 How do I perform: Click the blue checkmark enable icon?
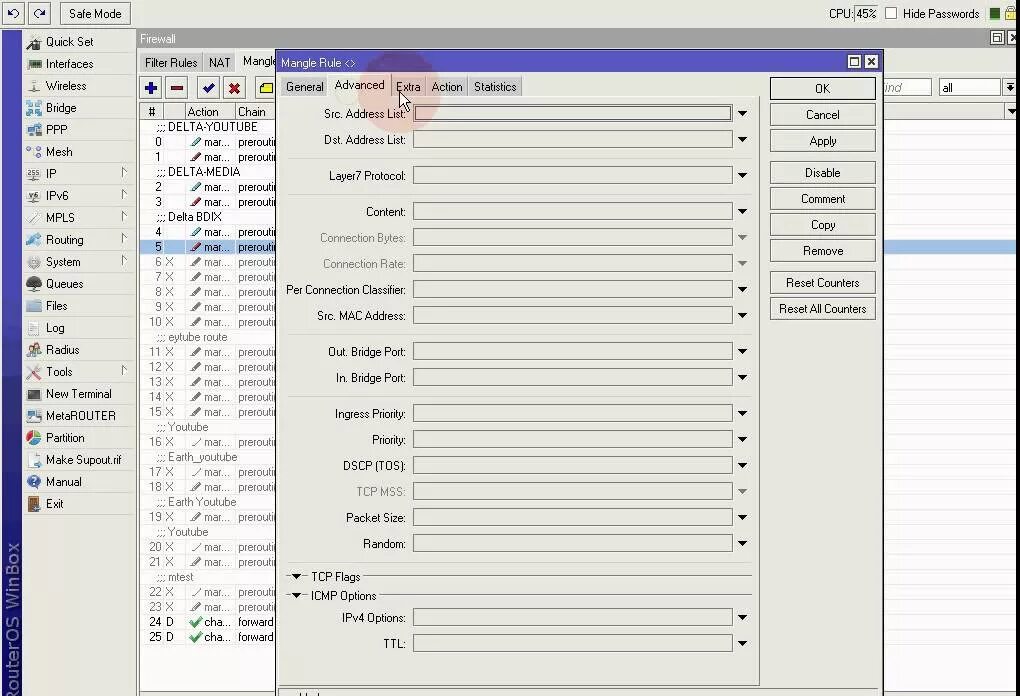tap(208, 88)
